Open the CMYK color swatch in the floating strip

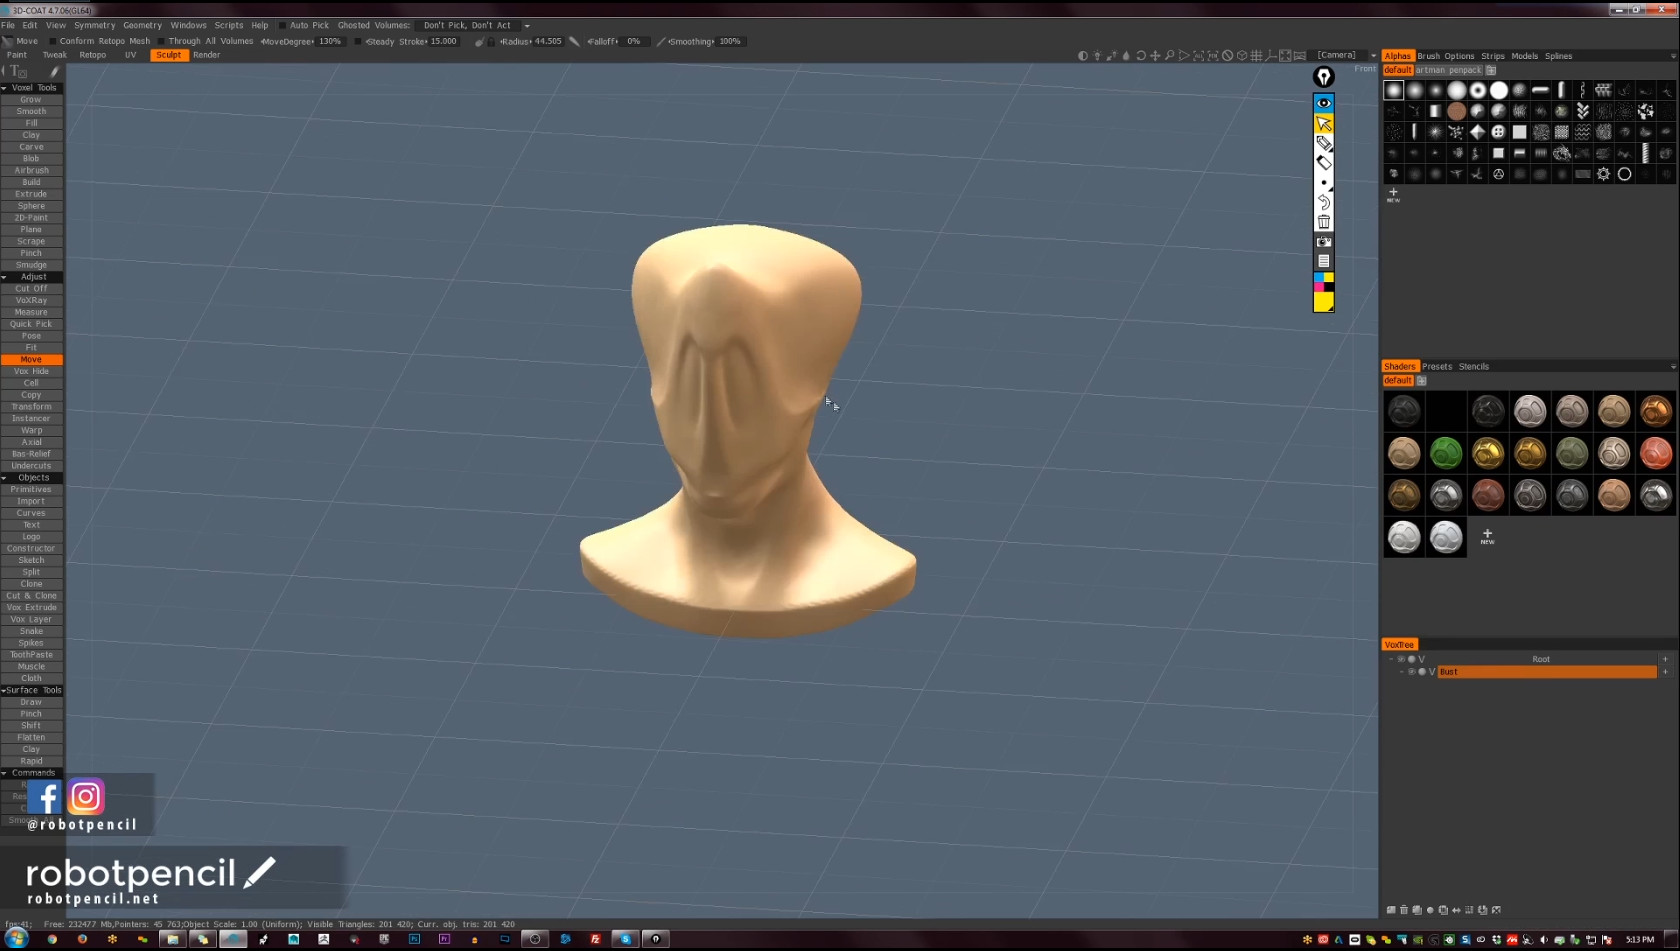click(1323, 282)
